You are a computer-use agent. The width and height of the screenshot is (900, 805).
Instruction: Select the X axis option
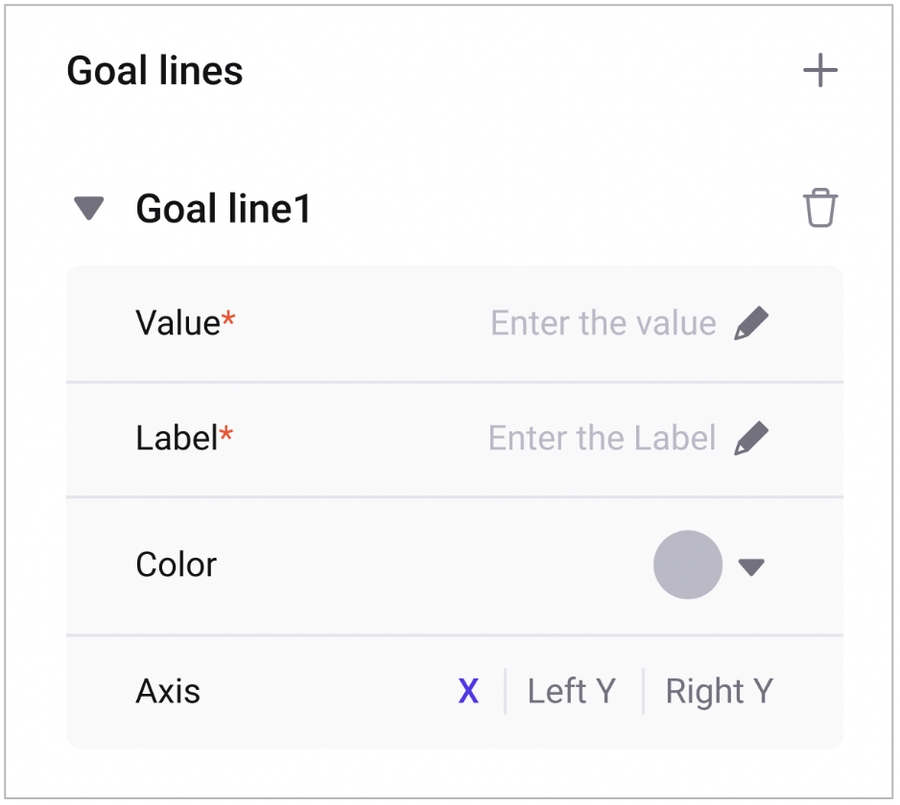click(x=468, y=692)
